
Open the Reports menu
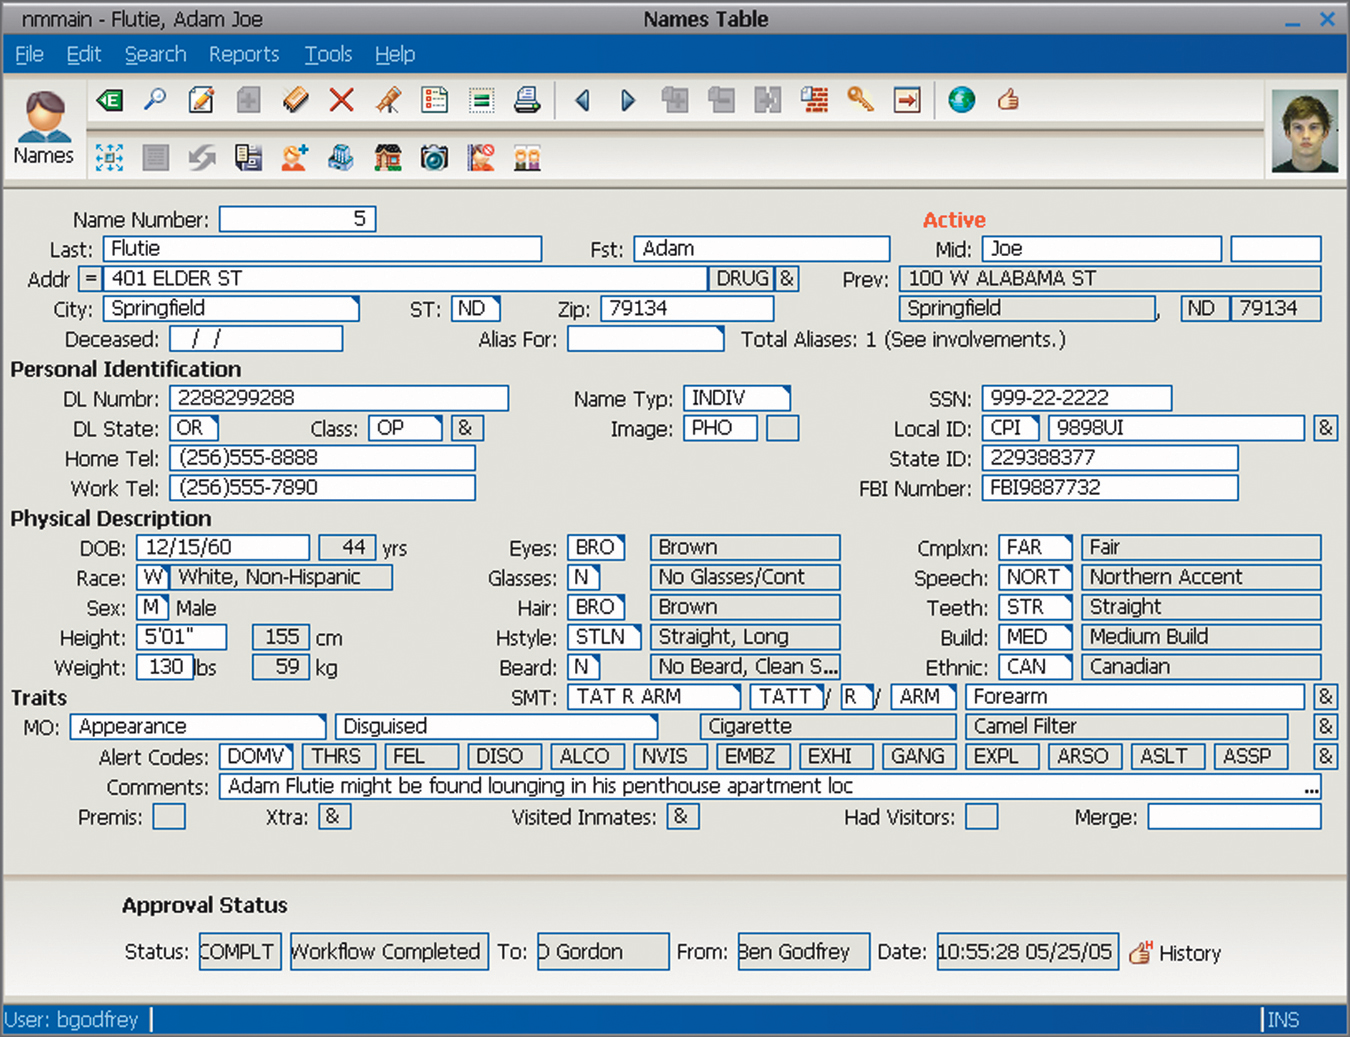243,54
